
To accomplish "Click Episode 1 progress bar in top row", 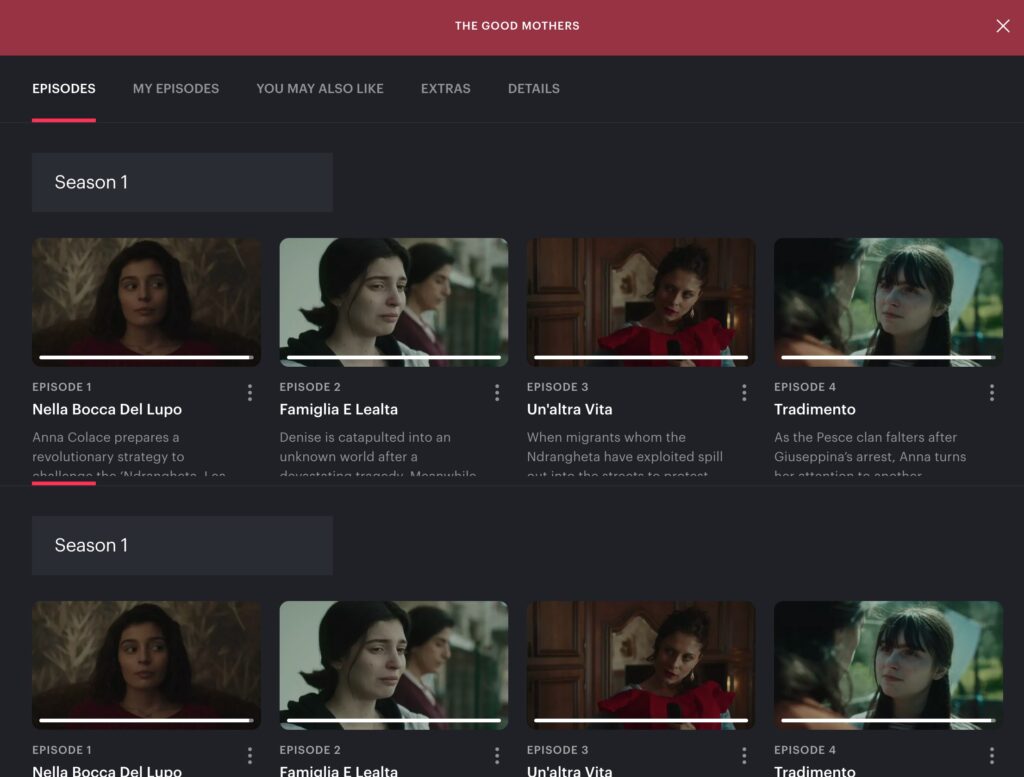I will pos(146,357).
